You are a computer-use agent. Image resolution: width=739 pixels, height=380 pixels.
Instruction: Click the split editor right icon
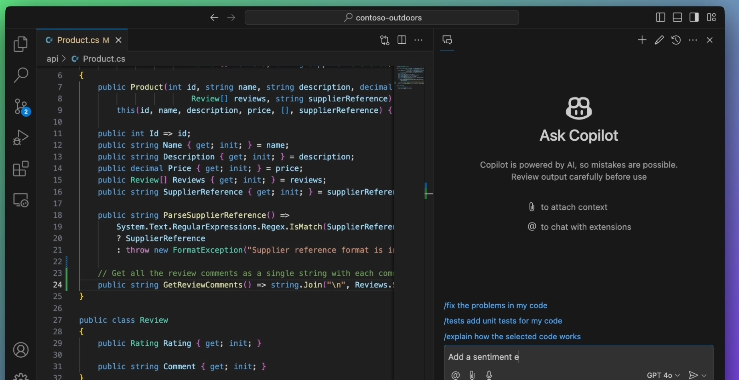tap(402, 40)
